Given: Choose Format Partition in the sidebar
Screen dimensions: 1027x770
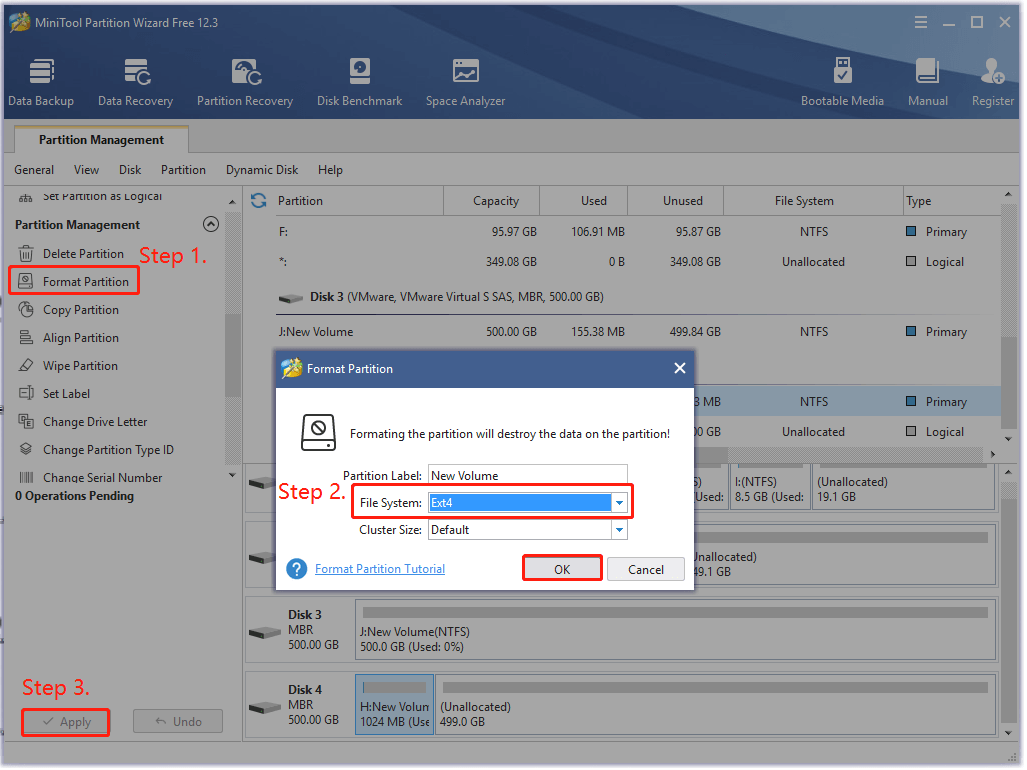Looking at the screenshot, I should point(74,282).
